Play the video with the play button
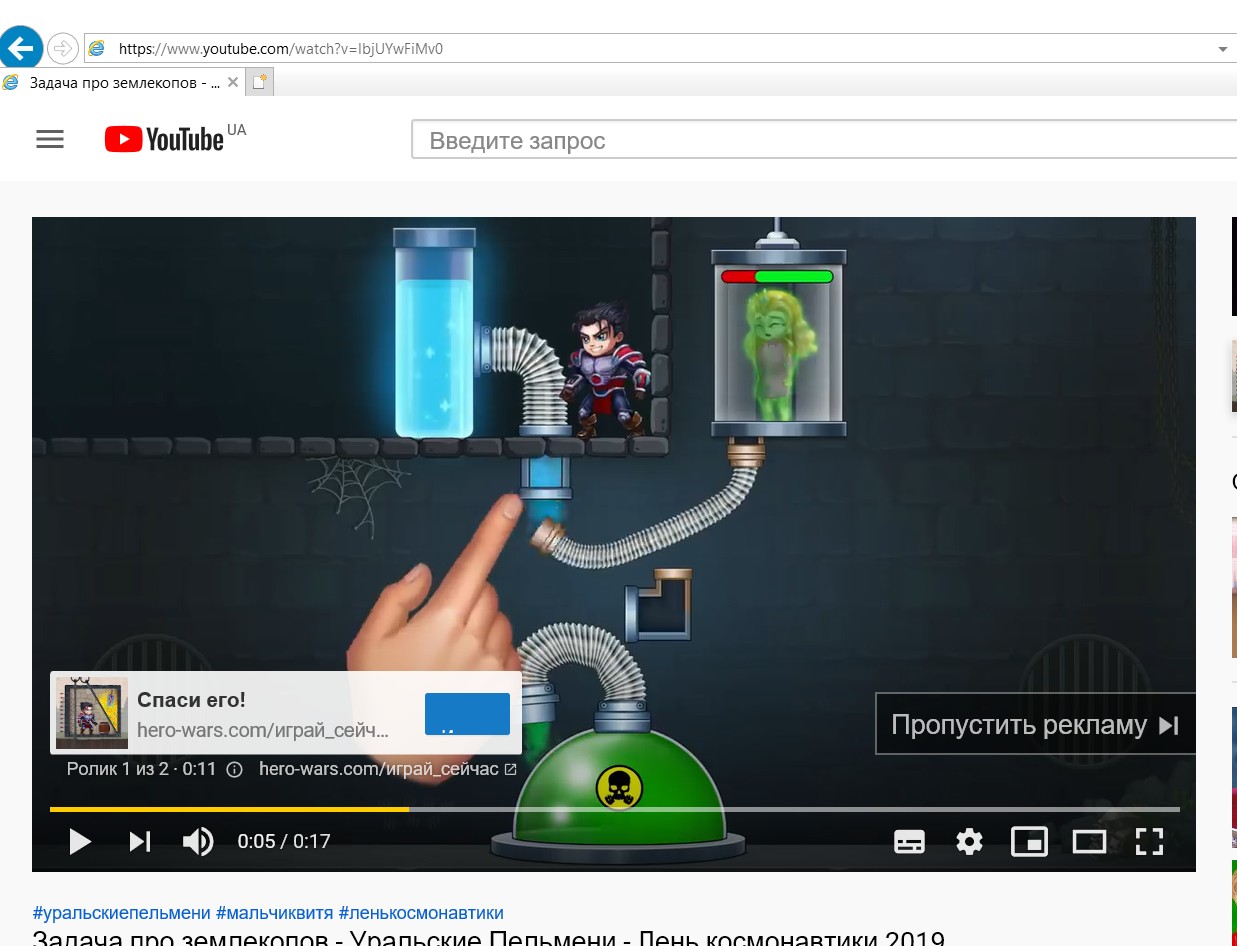1237x946 pixels. coord(80,841)
